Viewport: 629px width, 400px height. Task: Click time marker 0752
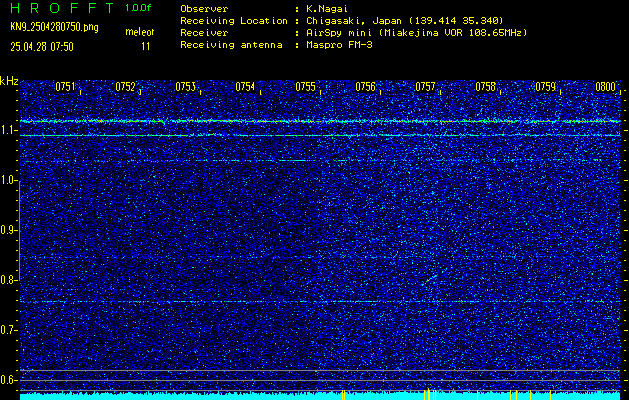(125, 87)
